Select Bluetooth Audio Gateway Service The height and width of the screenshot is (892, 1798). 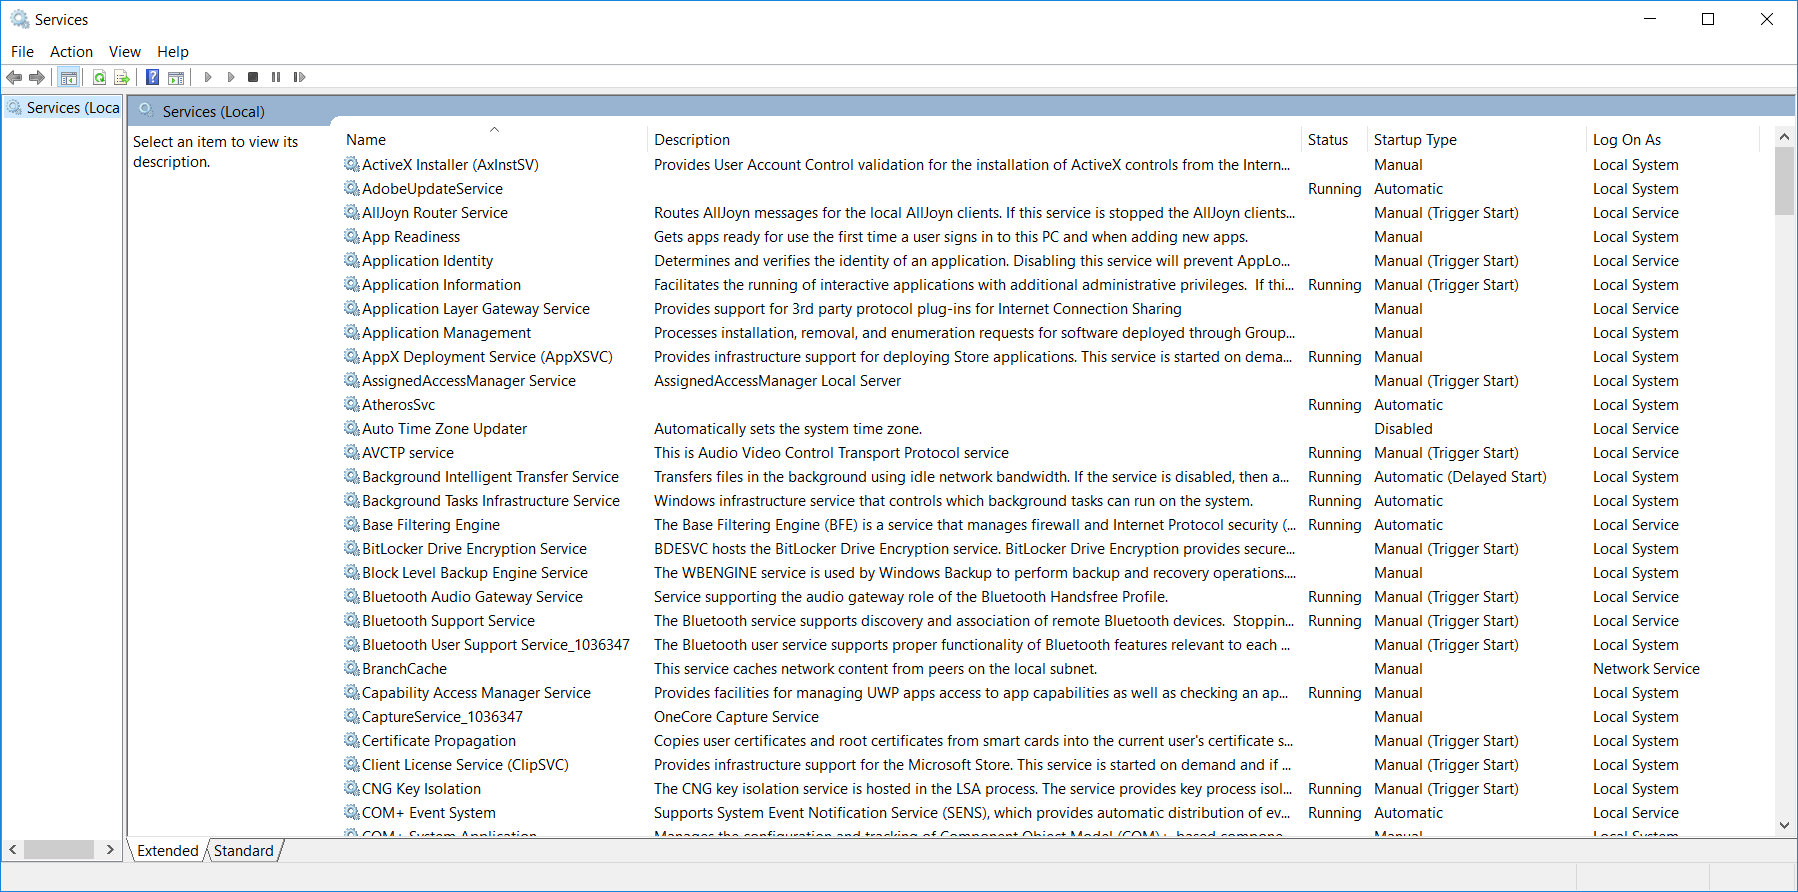pos(472,597)
